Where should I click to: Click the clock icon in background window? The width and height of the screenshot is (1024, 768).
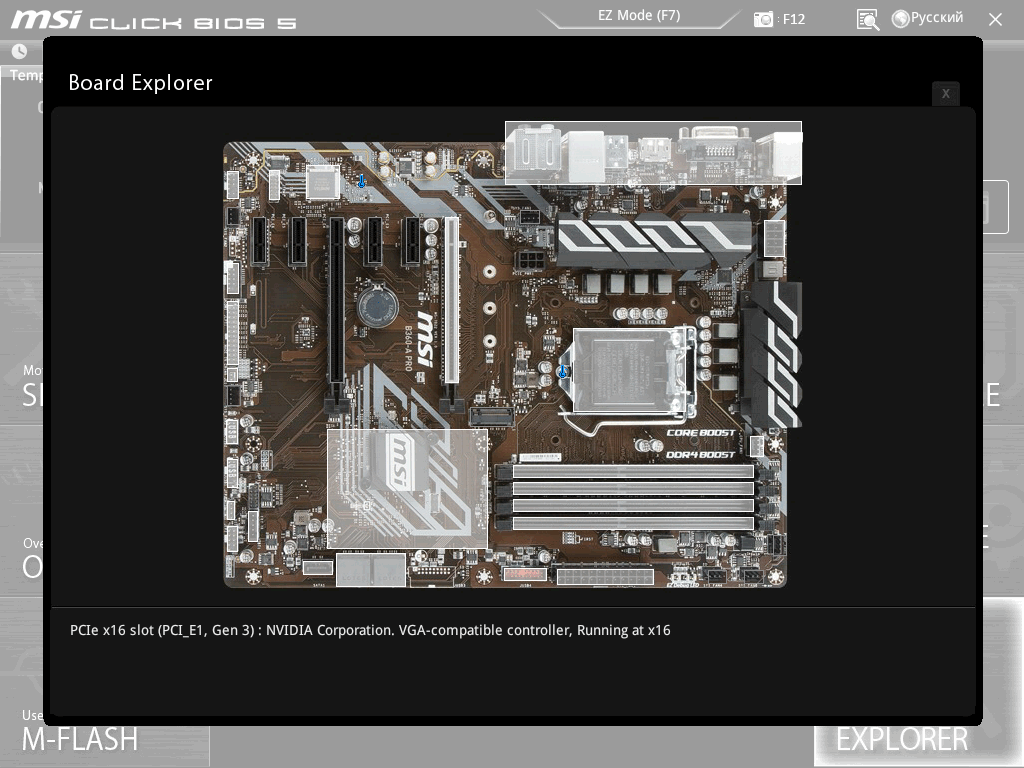tap(20, 51)
